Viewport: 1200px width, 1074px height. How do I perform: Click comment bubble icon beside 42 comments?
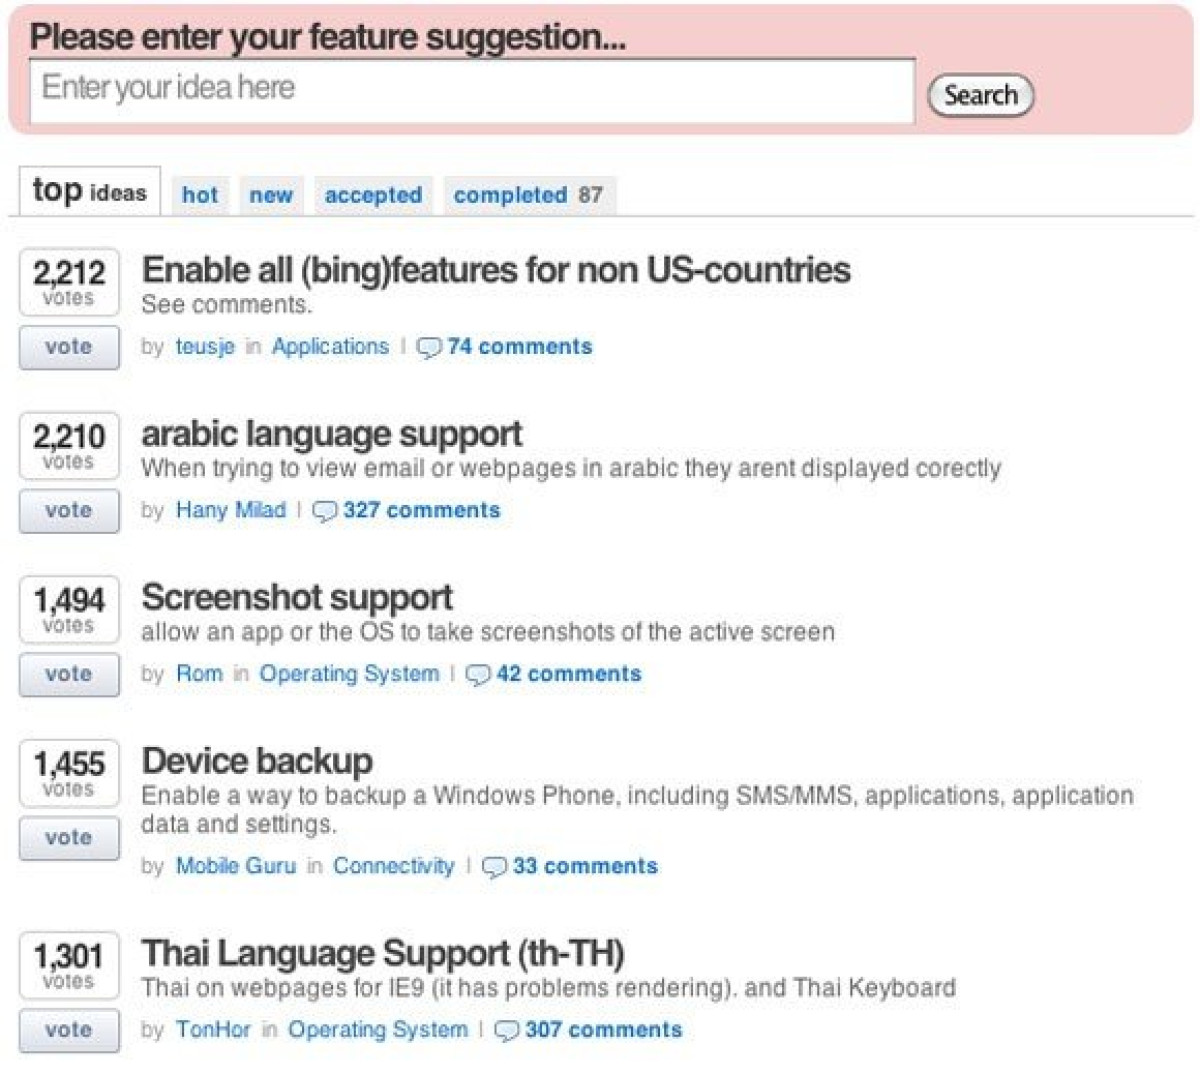478,675
